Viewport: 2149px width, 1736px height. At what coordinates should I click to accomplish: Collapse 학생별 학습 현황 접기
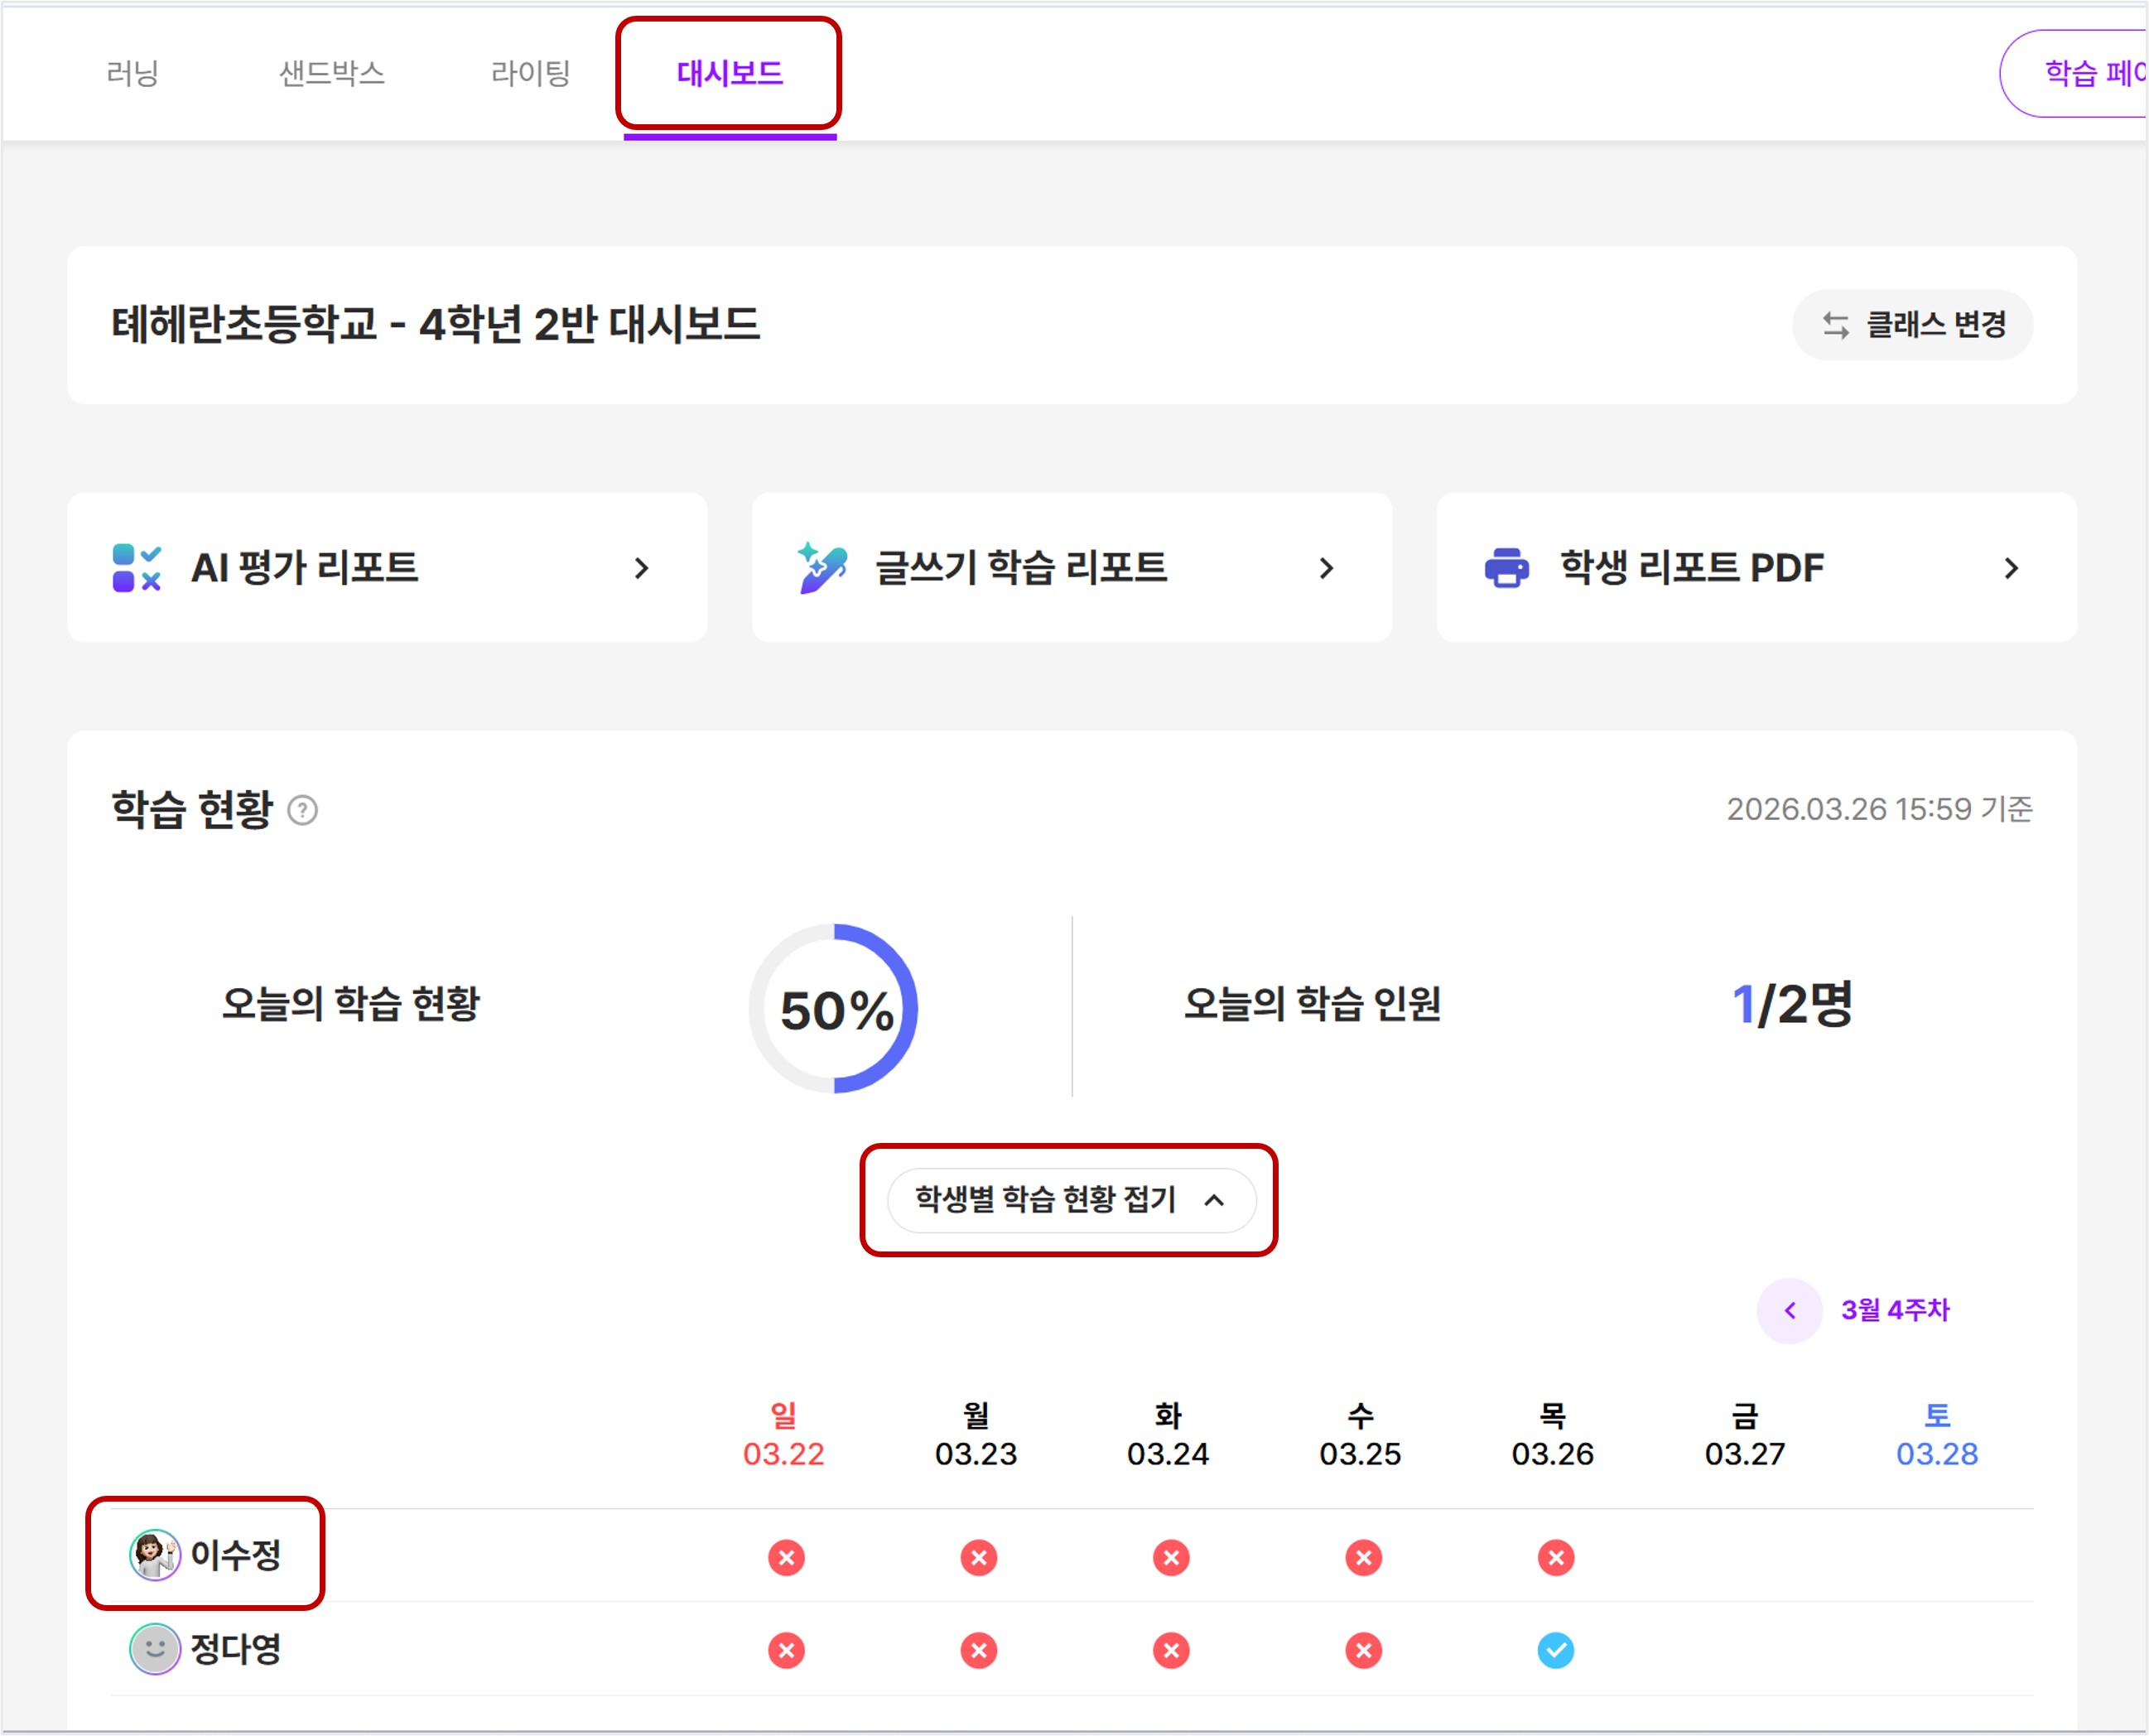point(1071,1200)
